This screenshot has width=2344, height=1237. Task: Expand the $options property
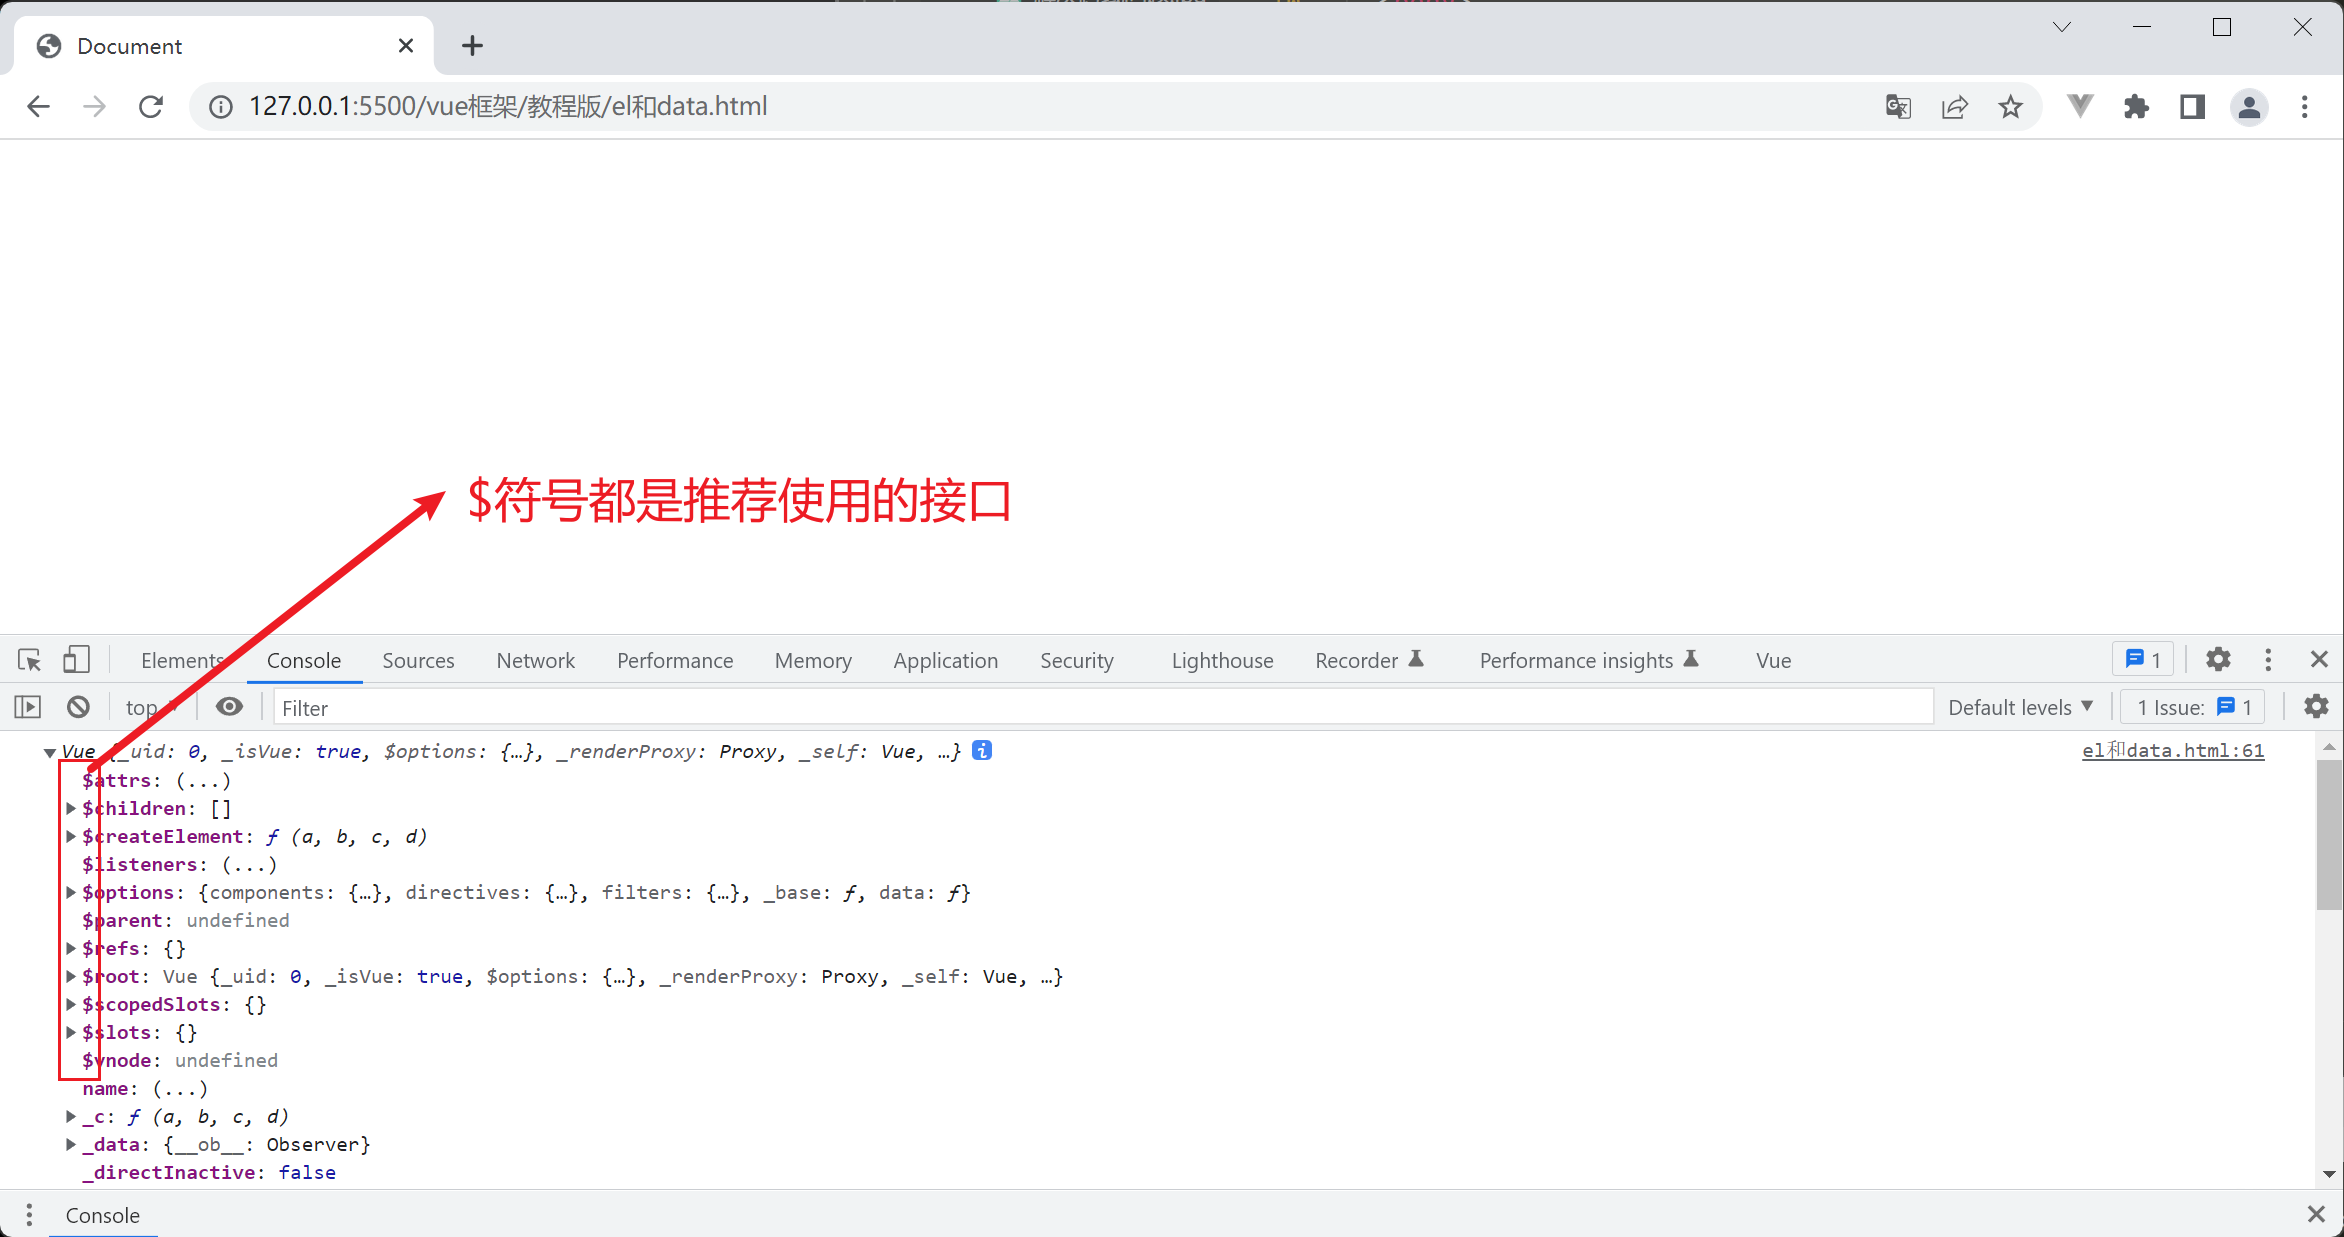coord(71,892)
